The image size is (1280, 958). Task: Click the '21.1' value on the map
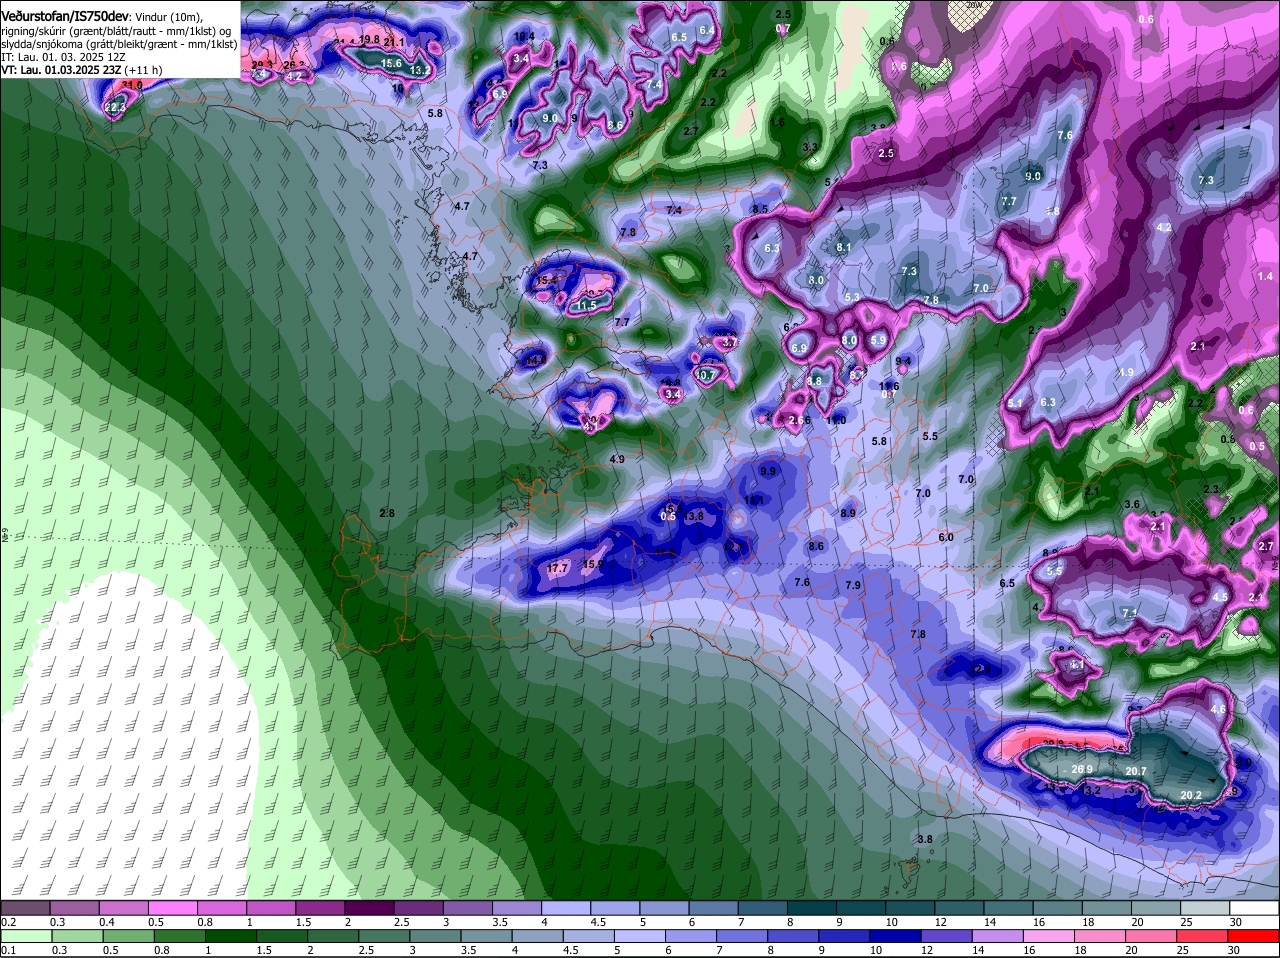coord(394,42)
